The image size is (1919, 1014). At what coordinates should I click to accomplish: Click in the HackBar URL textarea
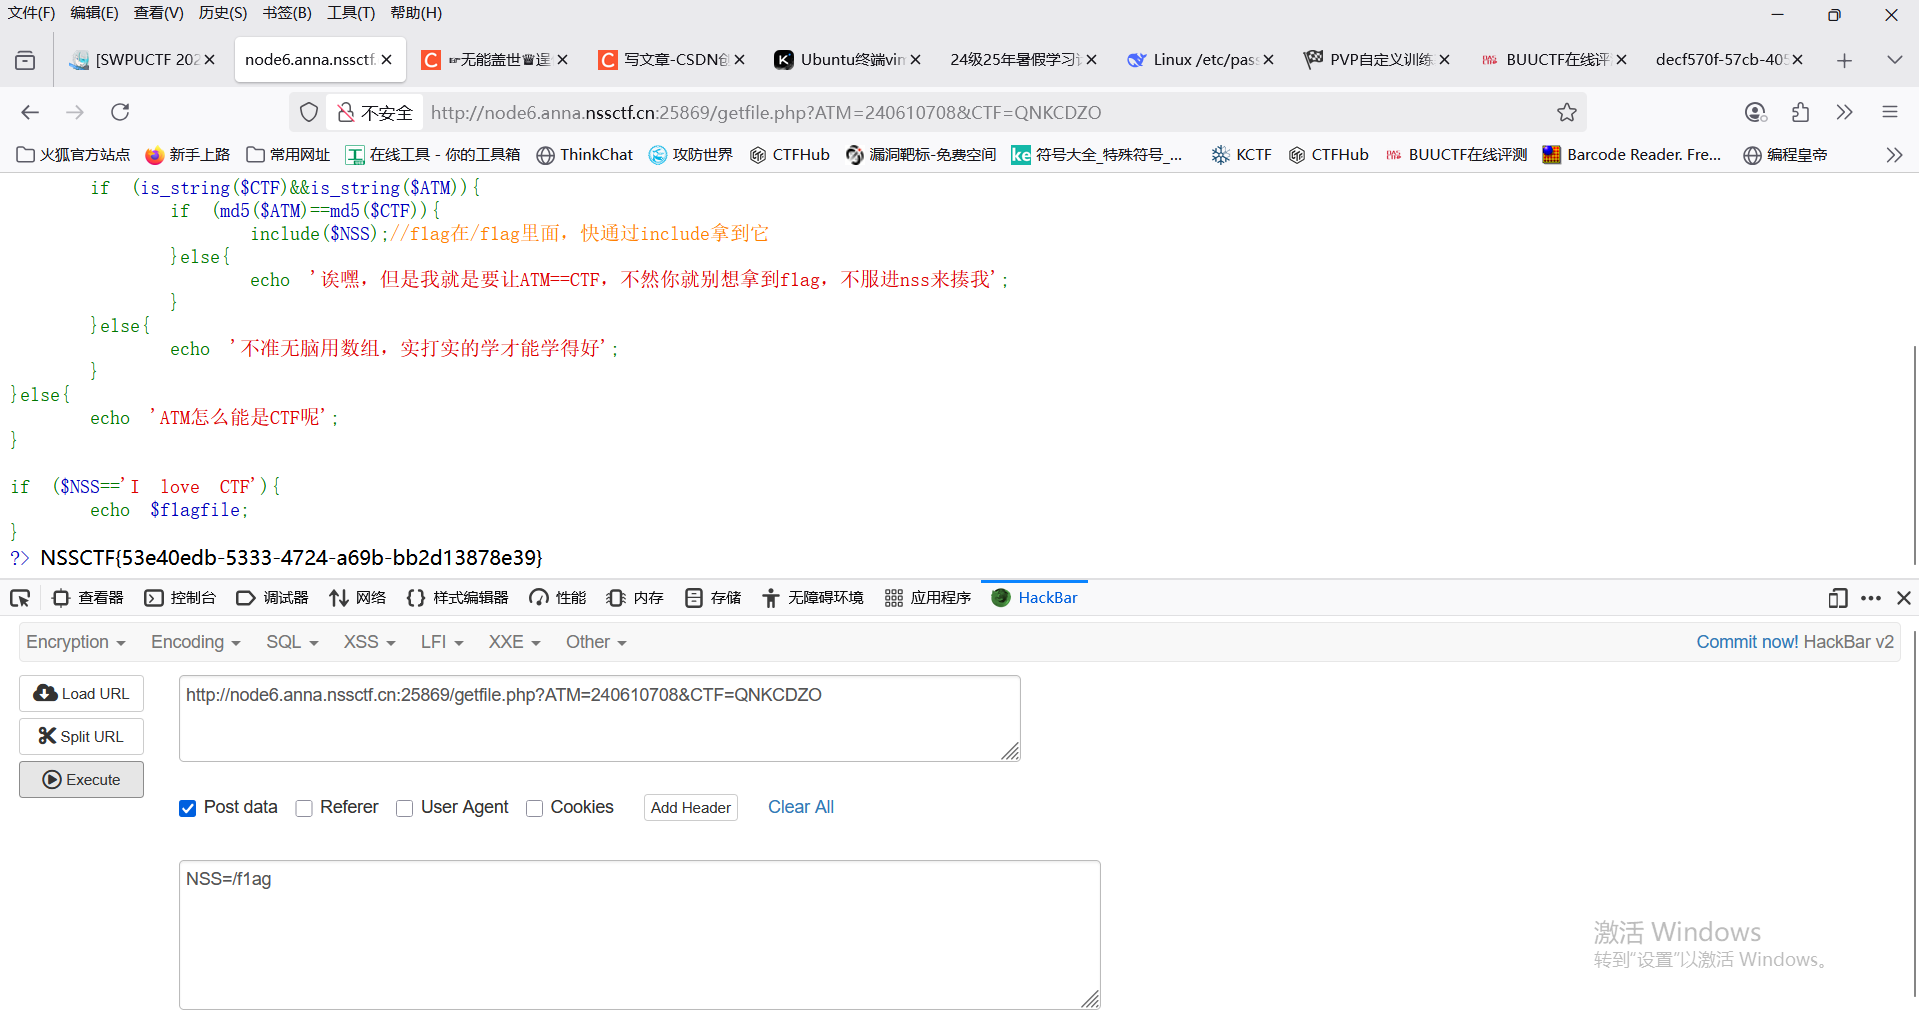600,718
